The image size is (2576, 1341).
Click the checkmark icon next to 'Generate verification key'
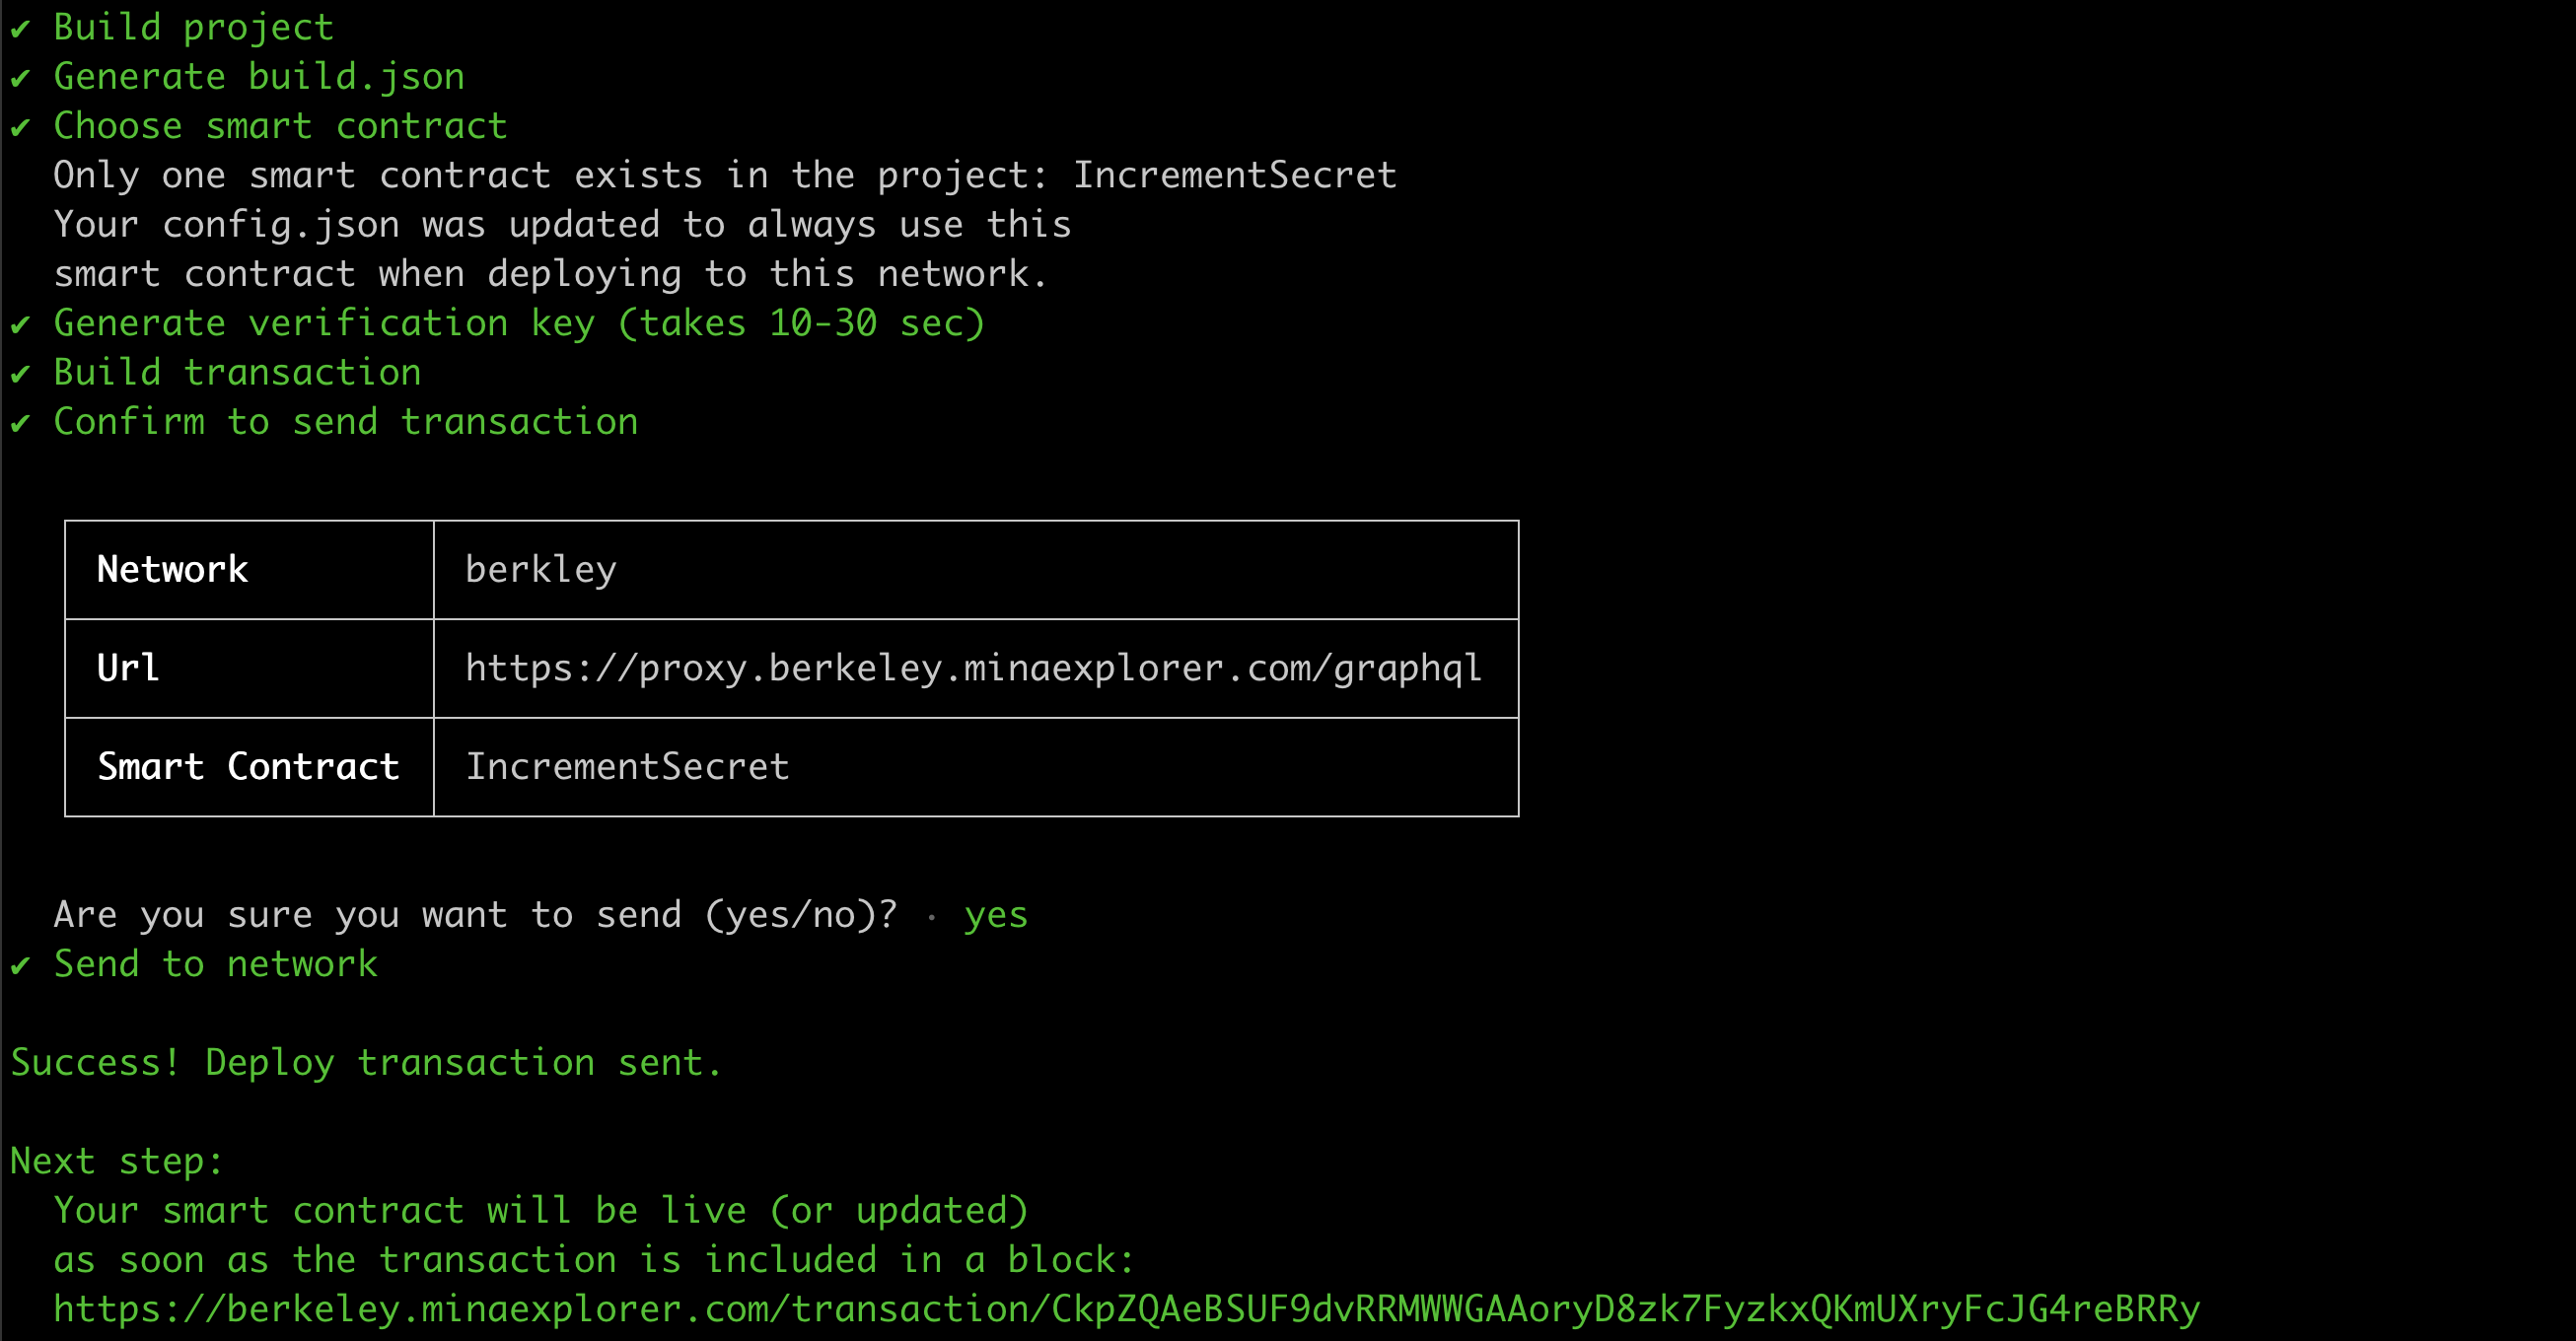(x=17, y=322)
